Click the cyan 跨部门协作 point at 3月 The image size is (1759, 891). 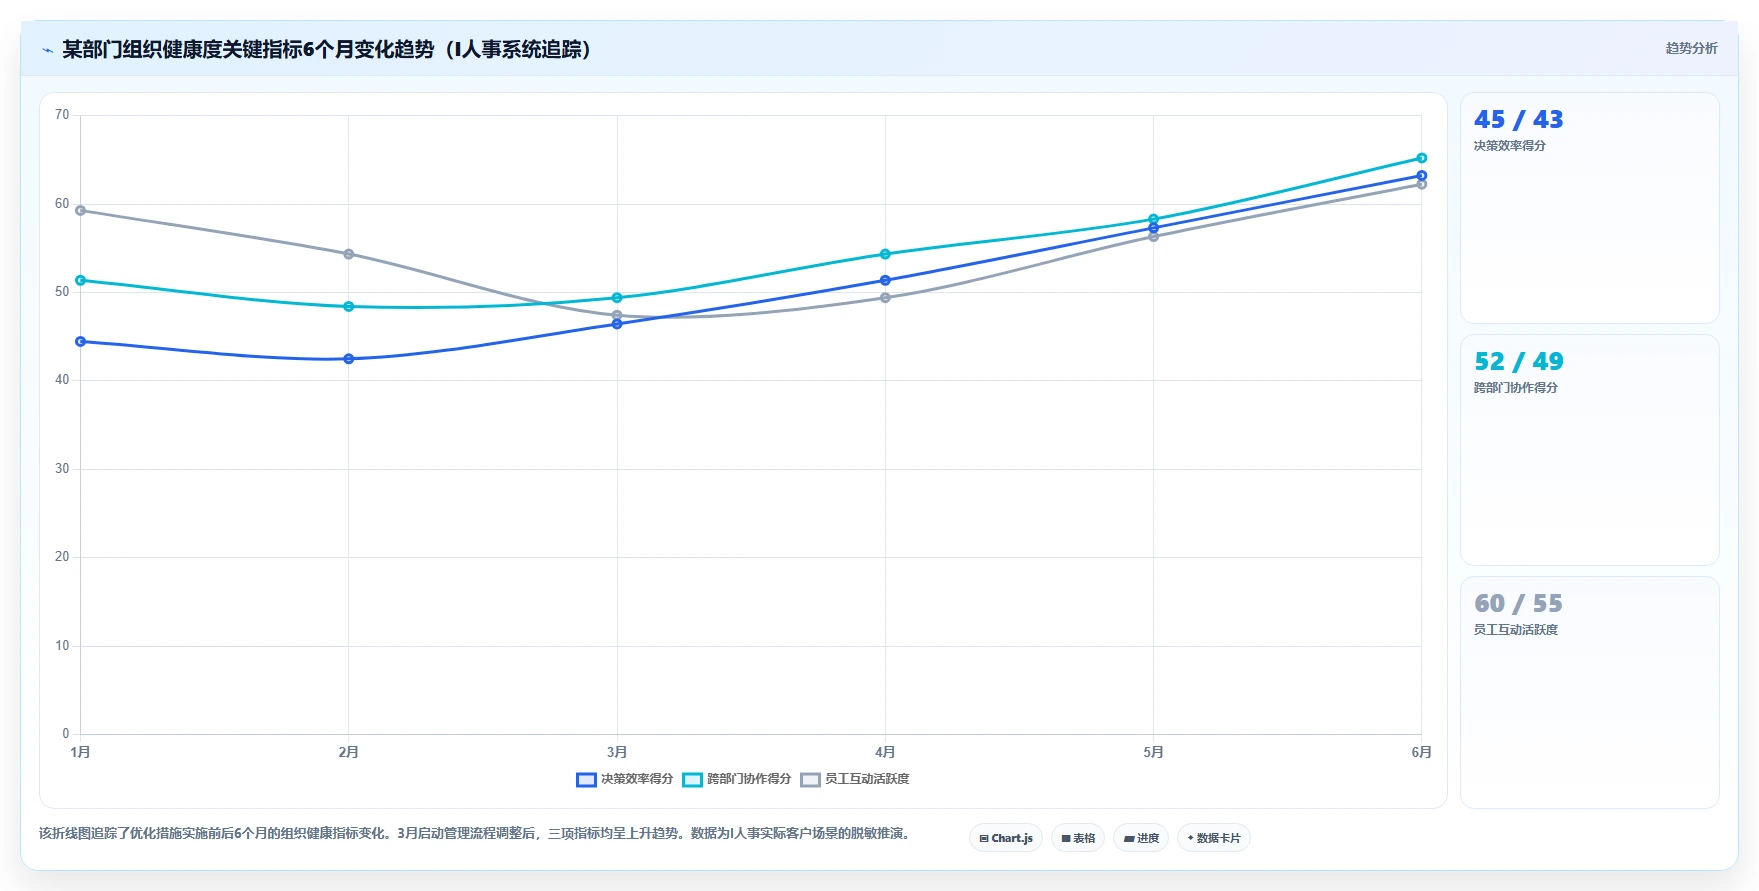pos(617,297)
